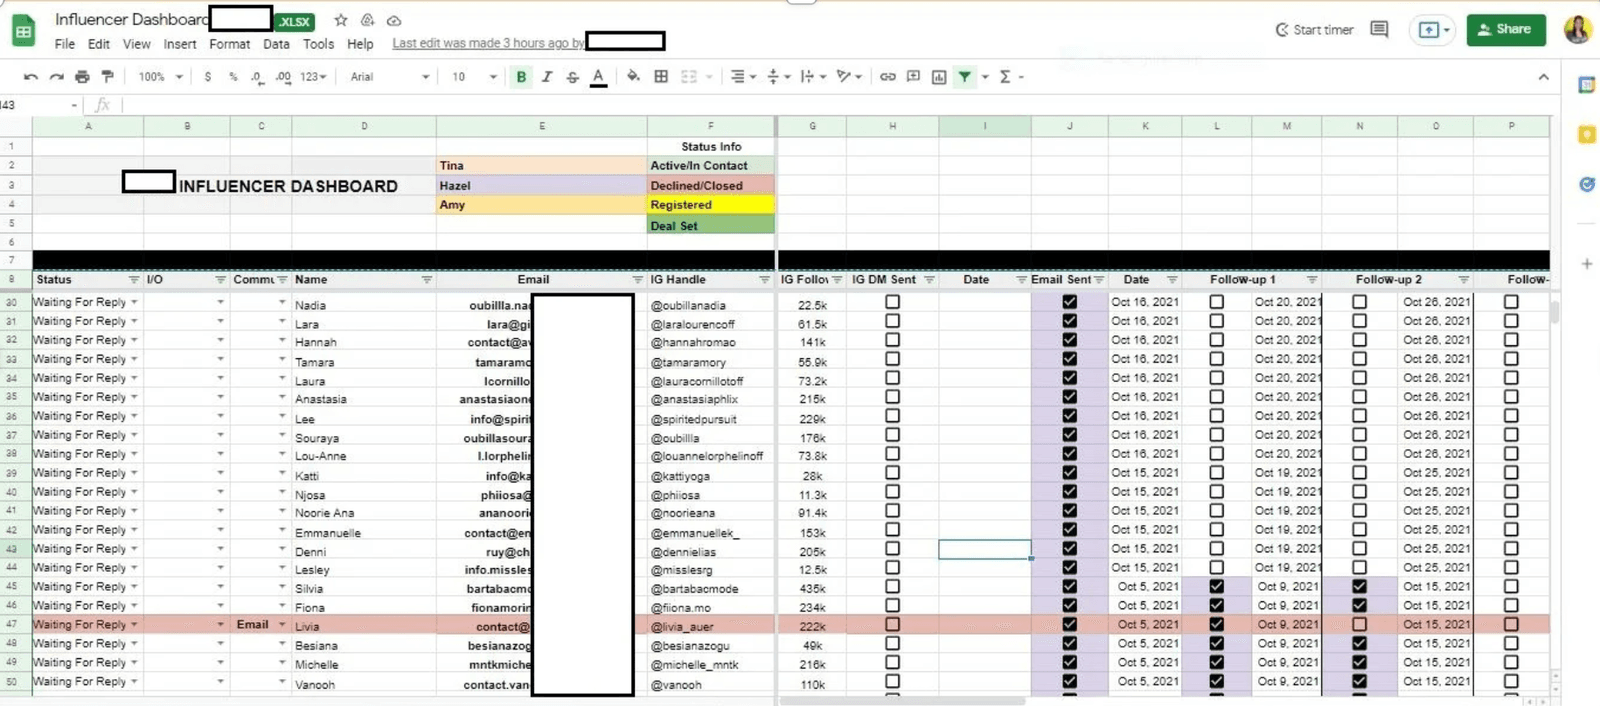Open the fill color bucket
Viewport: 1600px width, 706px height.
tap(633, 77)
